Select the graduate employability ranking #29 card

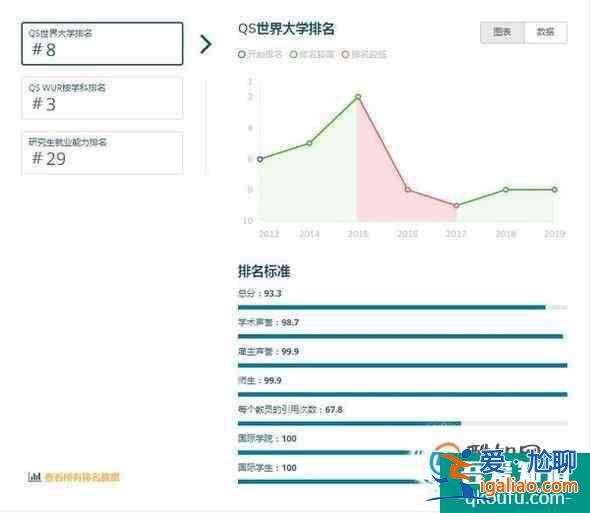[x=102, y=153]
